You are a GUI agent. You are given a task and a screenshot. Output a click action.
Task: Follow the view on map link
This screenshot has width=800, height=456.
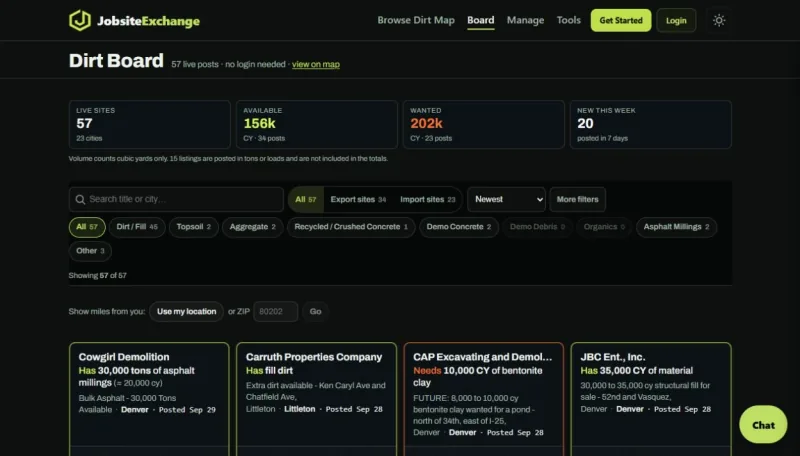(x=316, y=64)
